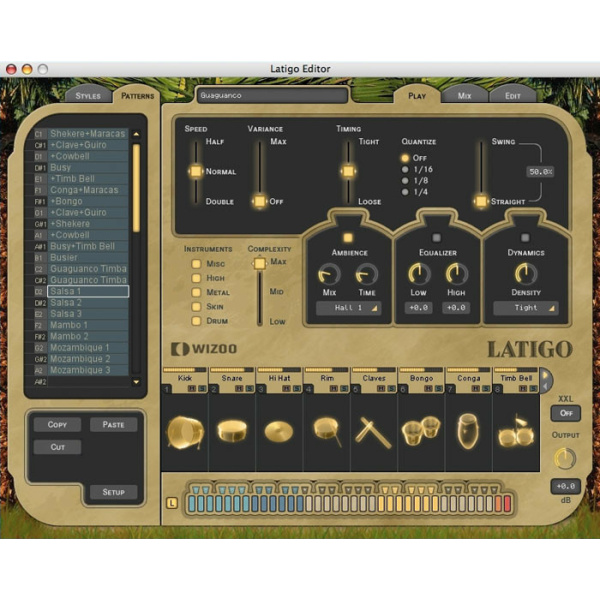Set Quantize to 1/8
600x600 pixels.
tap(405, 181)
